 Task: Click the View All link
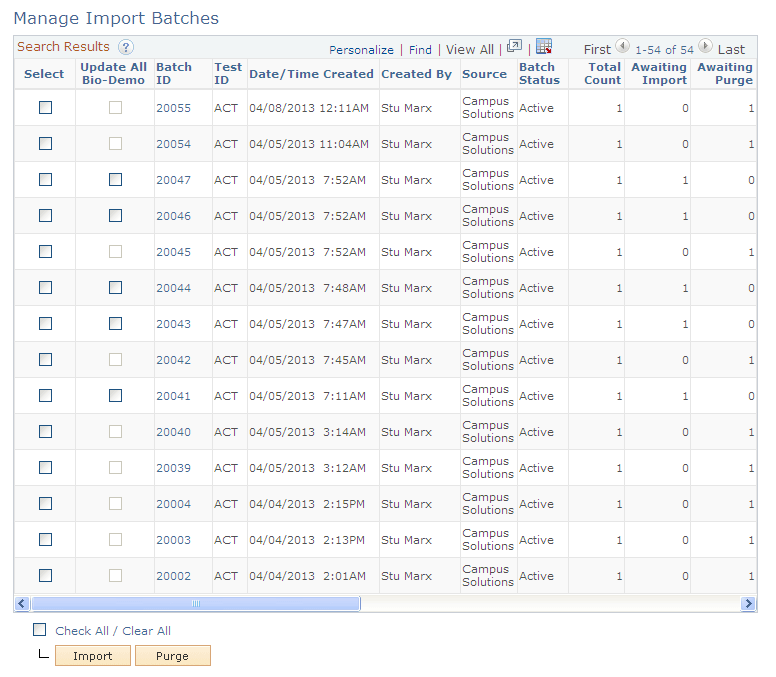tap(470, 50)
